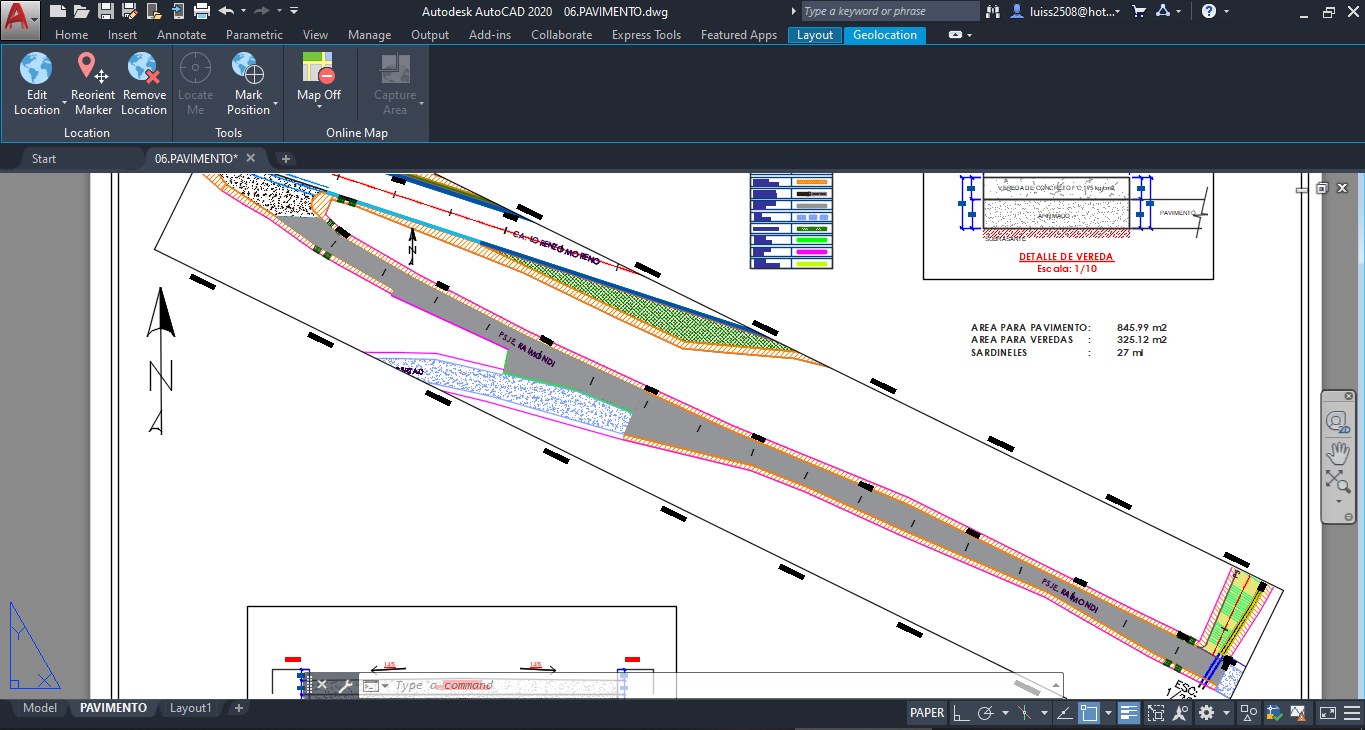Expand the Map Off dropdown arrow

coord(319,106)
